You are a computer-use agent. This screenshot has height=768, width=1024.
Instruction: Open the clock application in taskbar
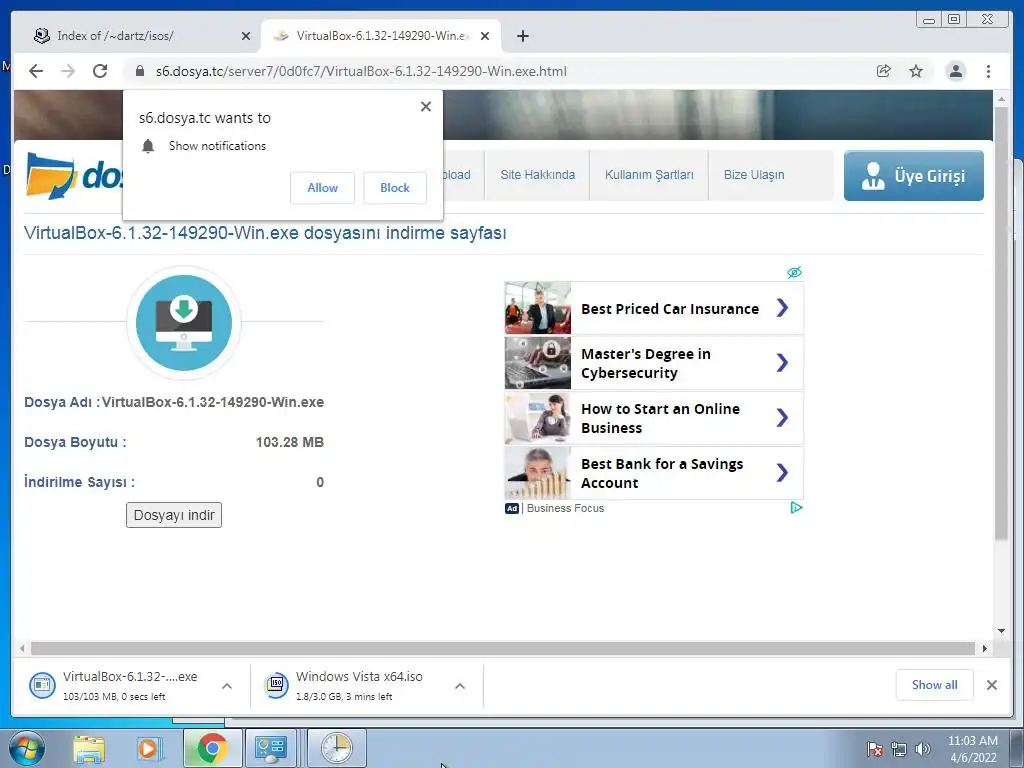[x=337, y=748]
